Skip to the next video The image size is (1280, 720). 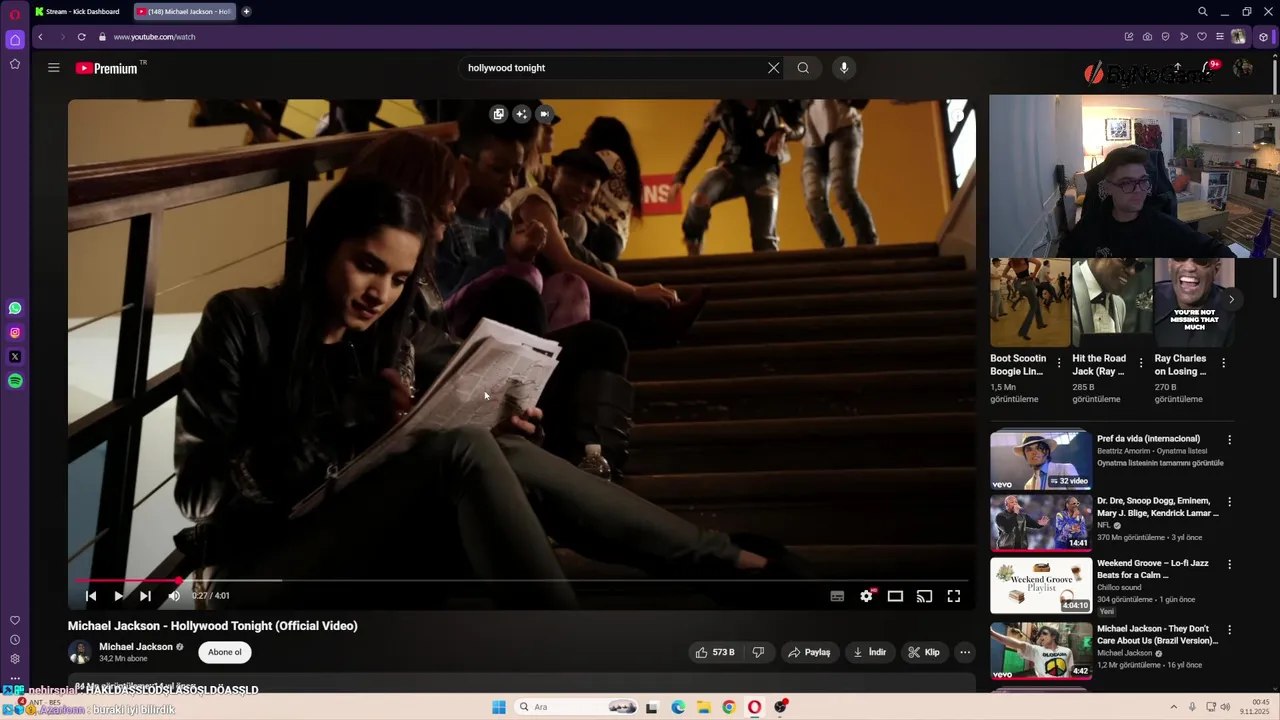145,596
